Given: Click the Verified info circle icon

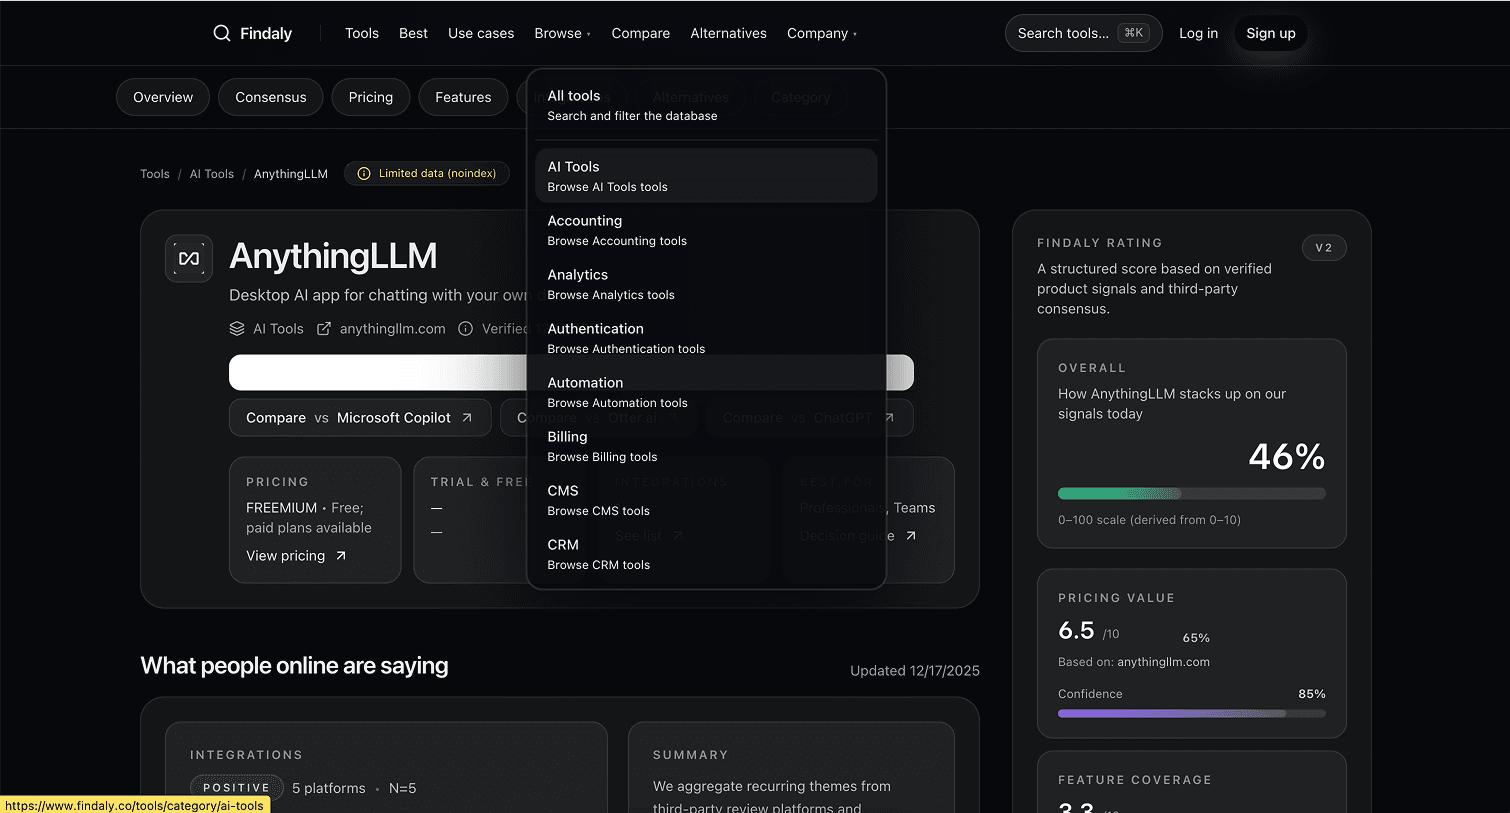Looking at the screenshot, I should tap(466, 329).
